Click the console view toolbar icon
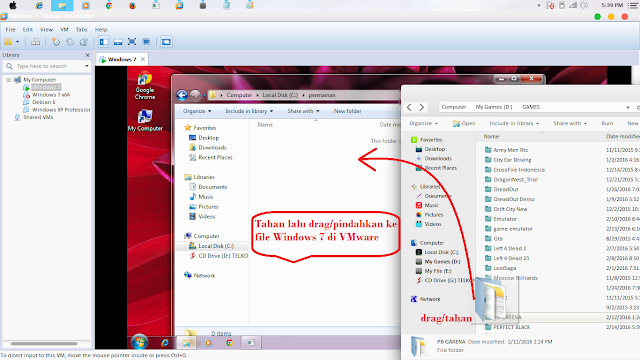 166,42
